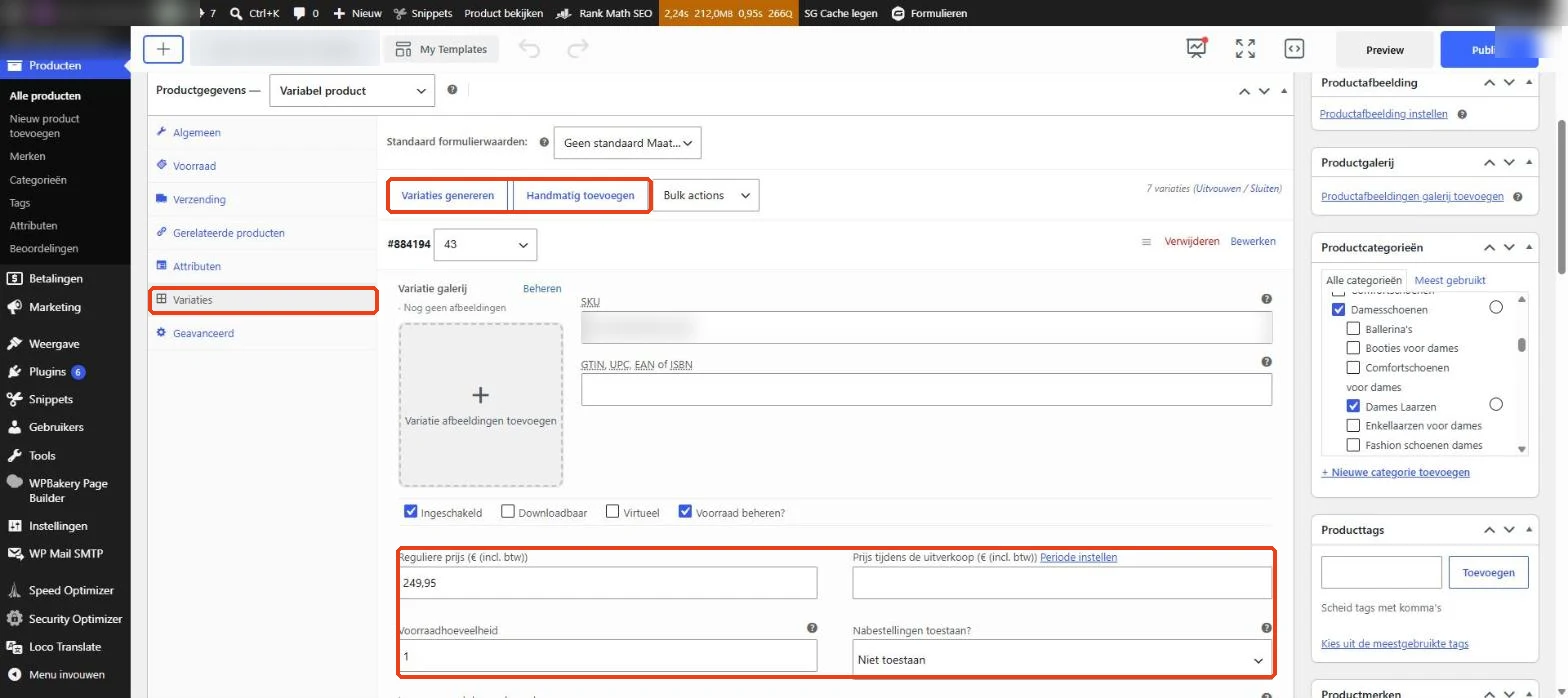This screenshot has width=1568, height=698.
Task: Open Plugins in the sidebar
Action: pyautogui.click(x=47, y=371)
